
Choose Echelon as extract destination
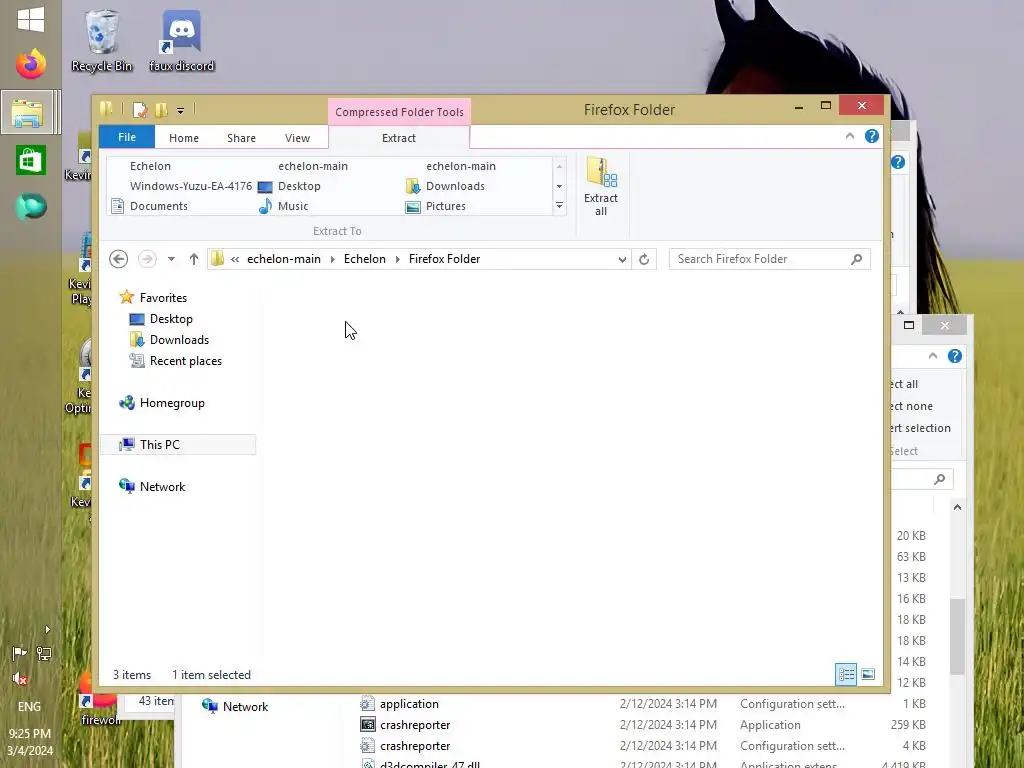(x=150, y=166)
